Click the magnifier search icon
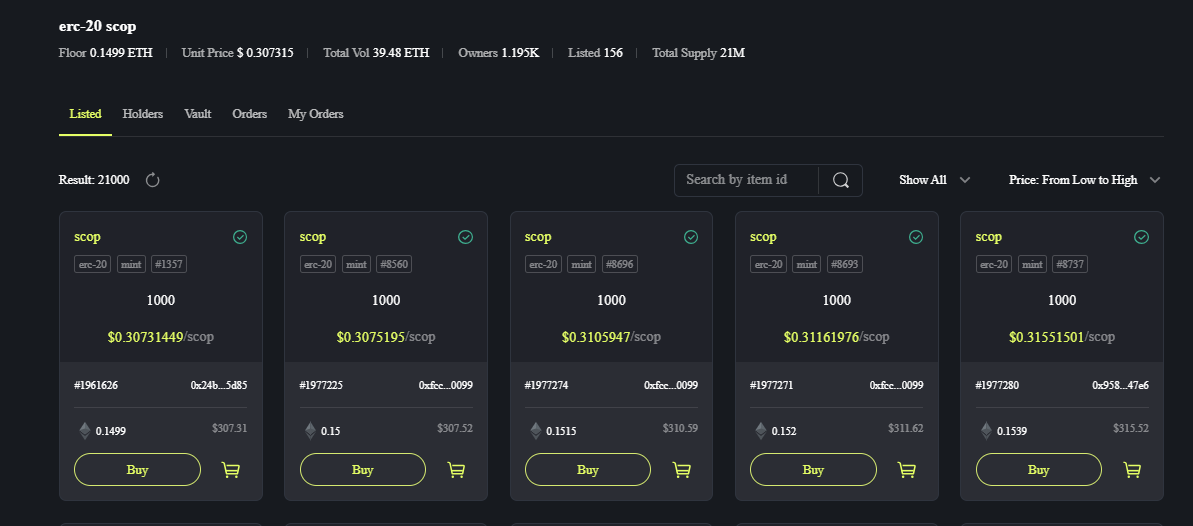Image resolution: width=1193 pixels, height=526 pixels. (841, 180)
